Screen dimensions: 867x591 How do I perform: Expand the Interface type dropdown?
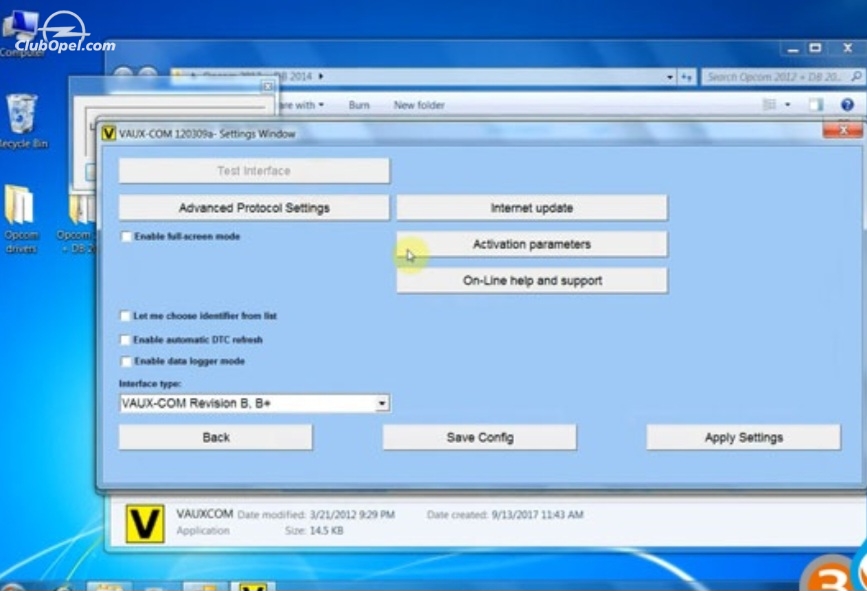[382, 404]
